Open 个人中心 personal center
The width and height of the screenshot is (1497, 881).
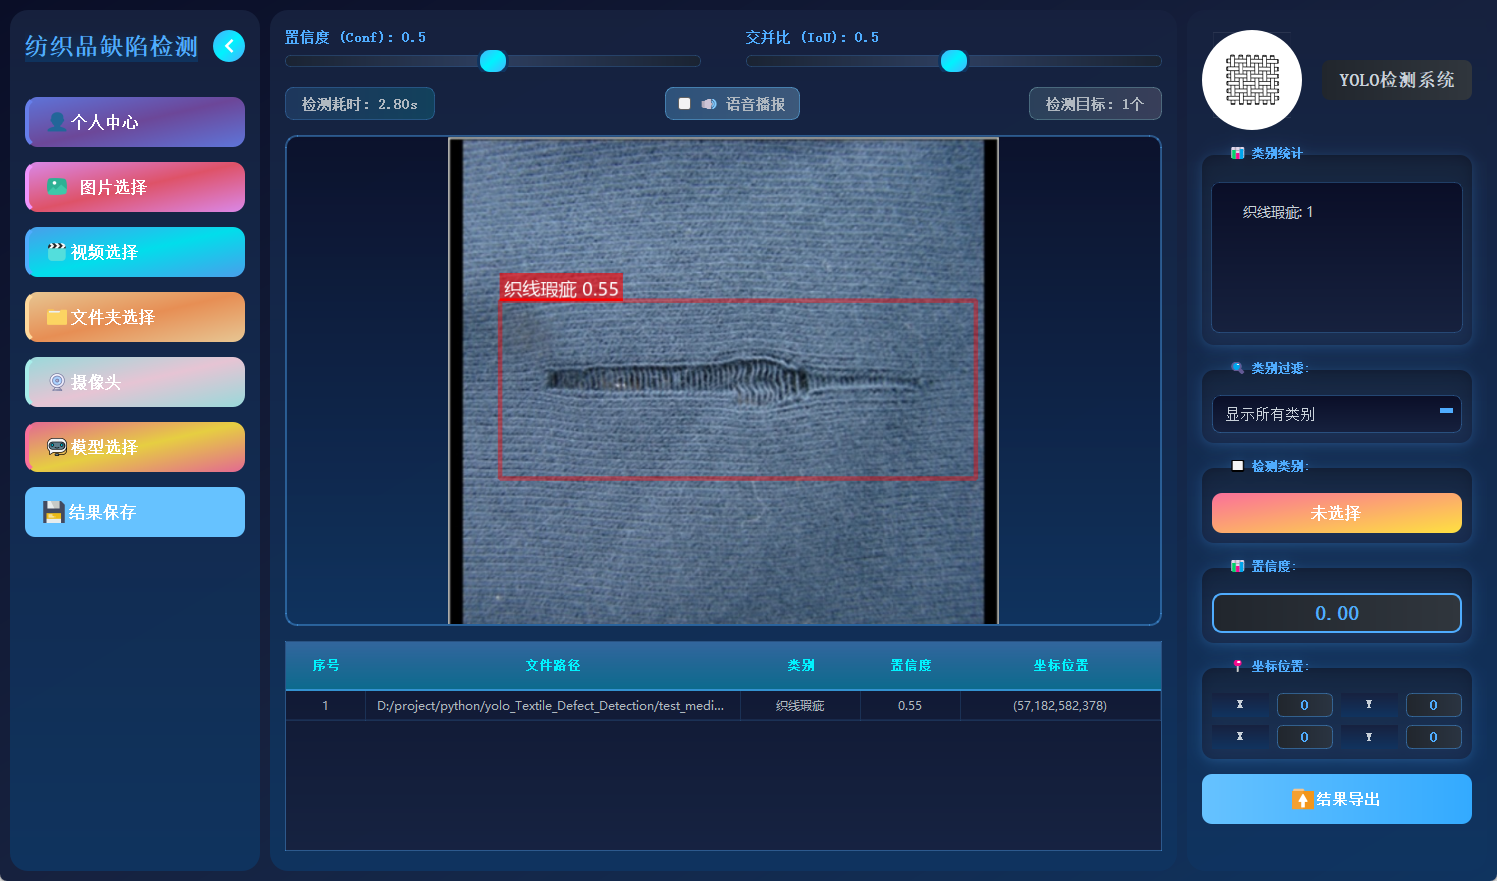135,122
